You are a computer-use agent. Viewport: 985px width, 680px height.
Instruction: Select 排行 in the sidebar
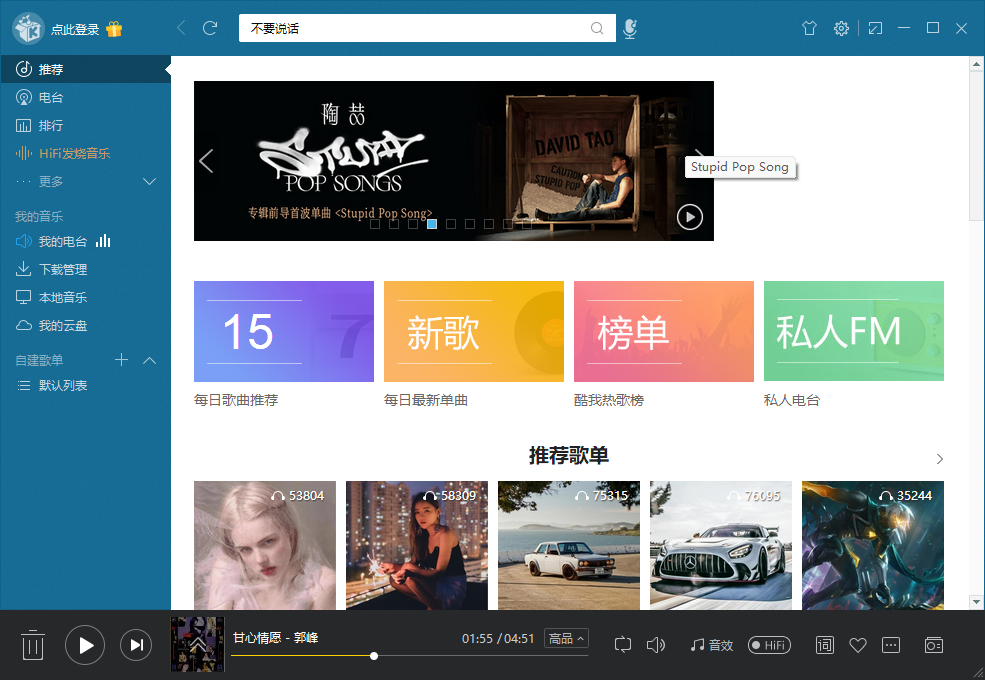(50, 125)
